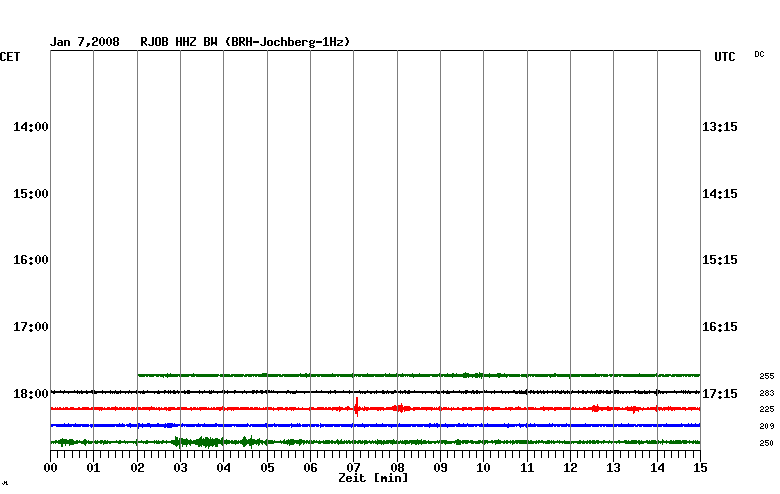Select the 16:00 CET time label
The width and height of the screenshot is (780, 494).
31,260
